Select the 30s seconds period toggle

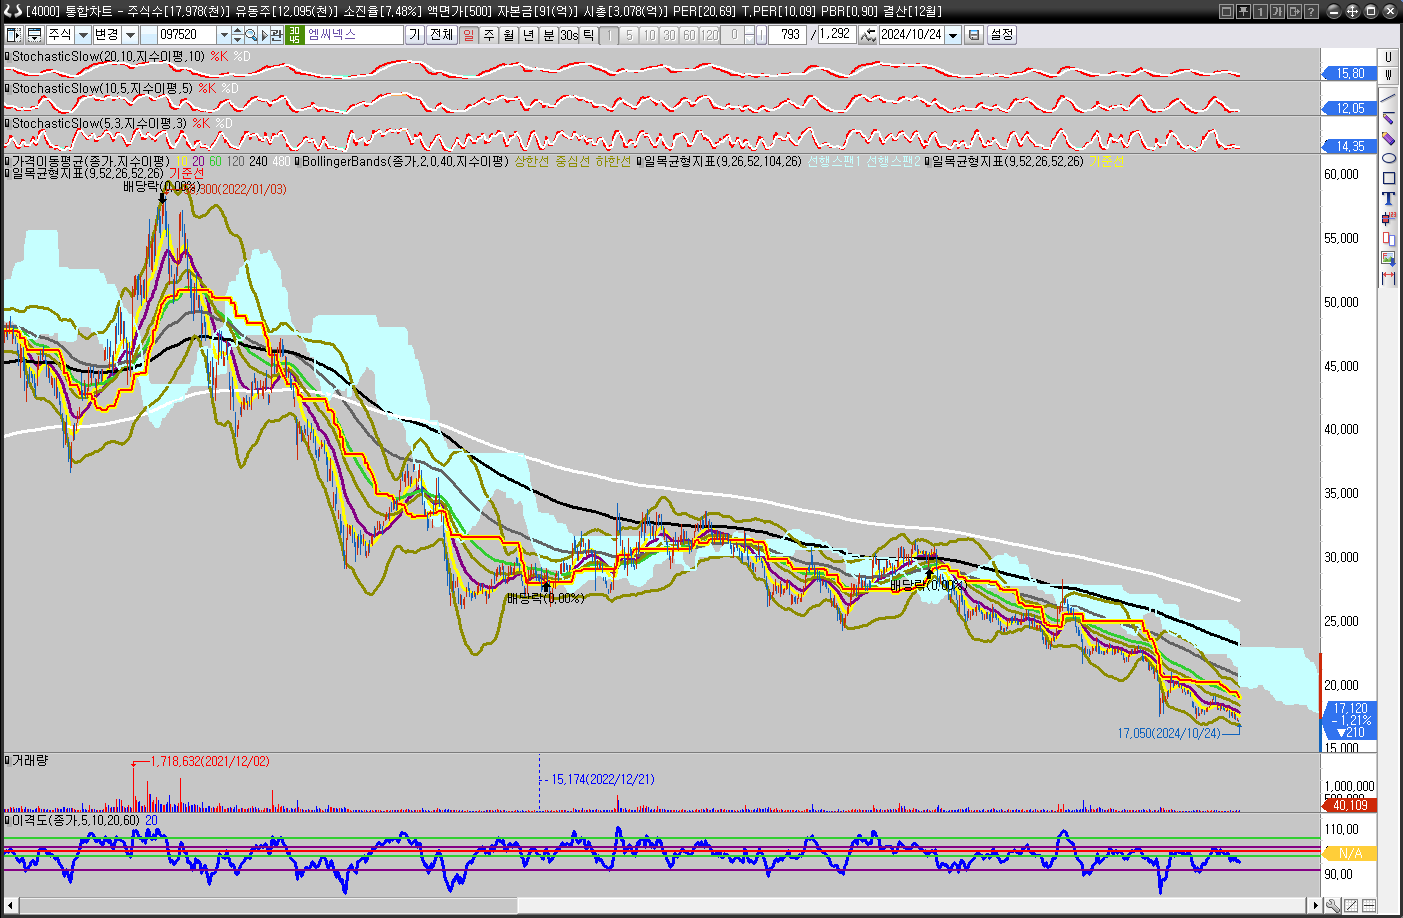click(x=569, y=35)
